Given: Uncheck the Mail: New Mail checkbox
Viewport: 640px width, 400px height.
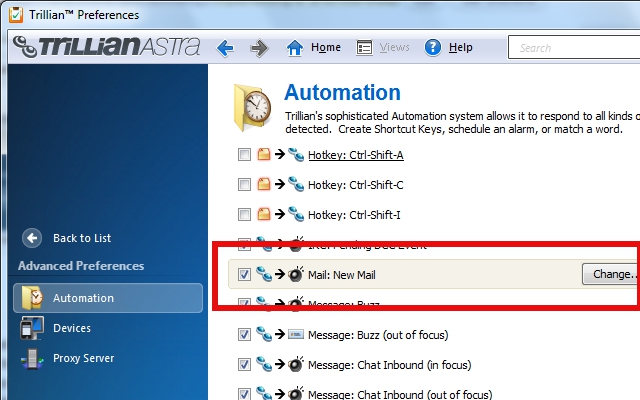Looking at the screenshot, I should 244,274.
